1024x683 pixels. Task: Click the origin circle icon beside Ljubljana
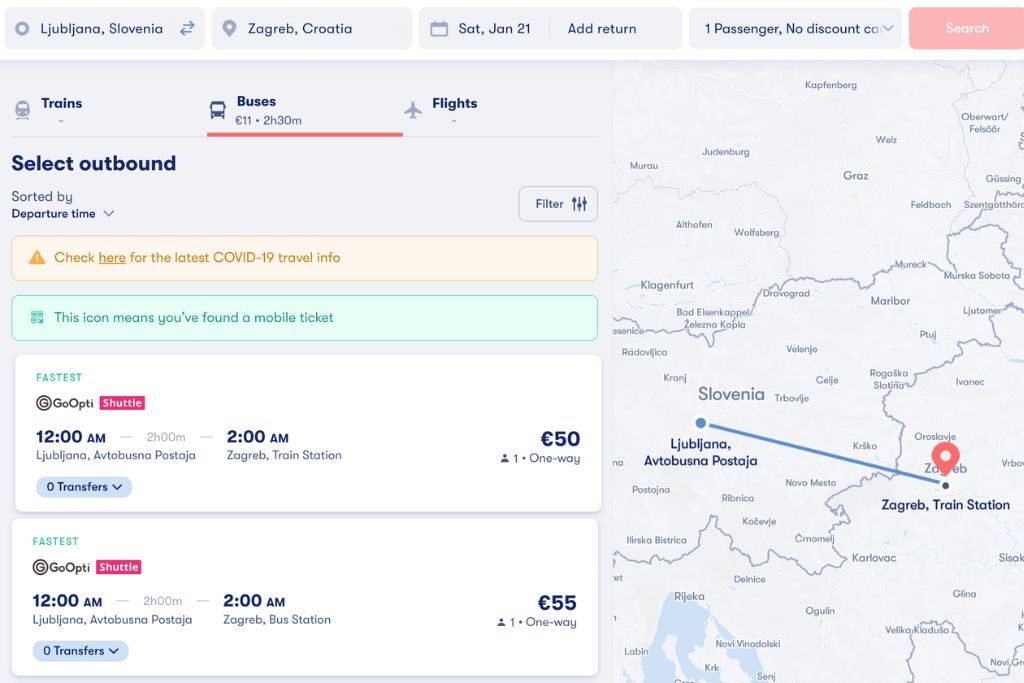pyautogui.click(x=22, y=29)
